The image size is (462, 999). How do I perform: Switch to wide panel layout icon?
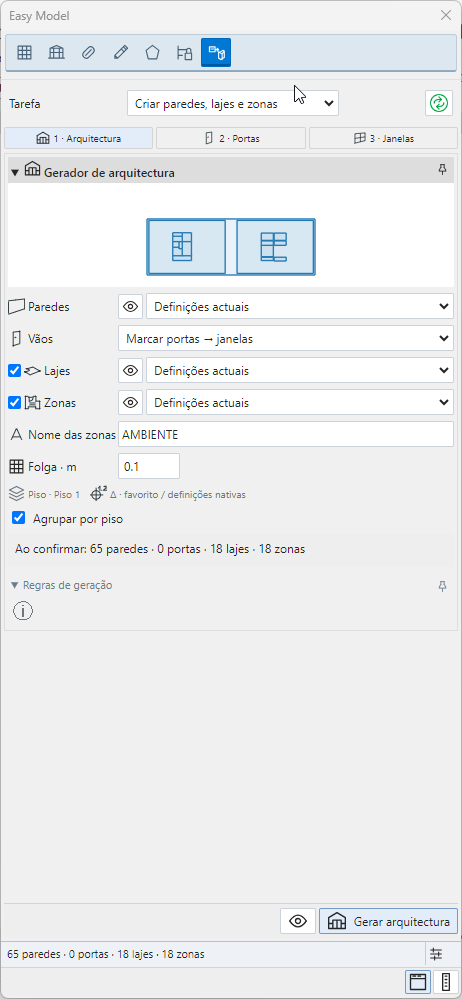pyautogui.click(x=418, y=982)
